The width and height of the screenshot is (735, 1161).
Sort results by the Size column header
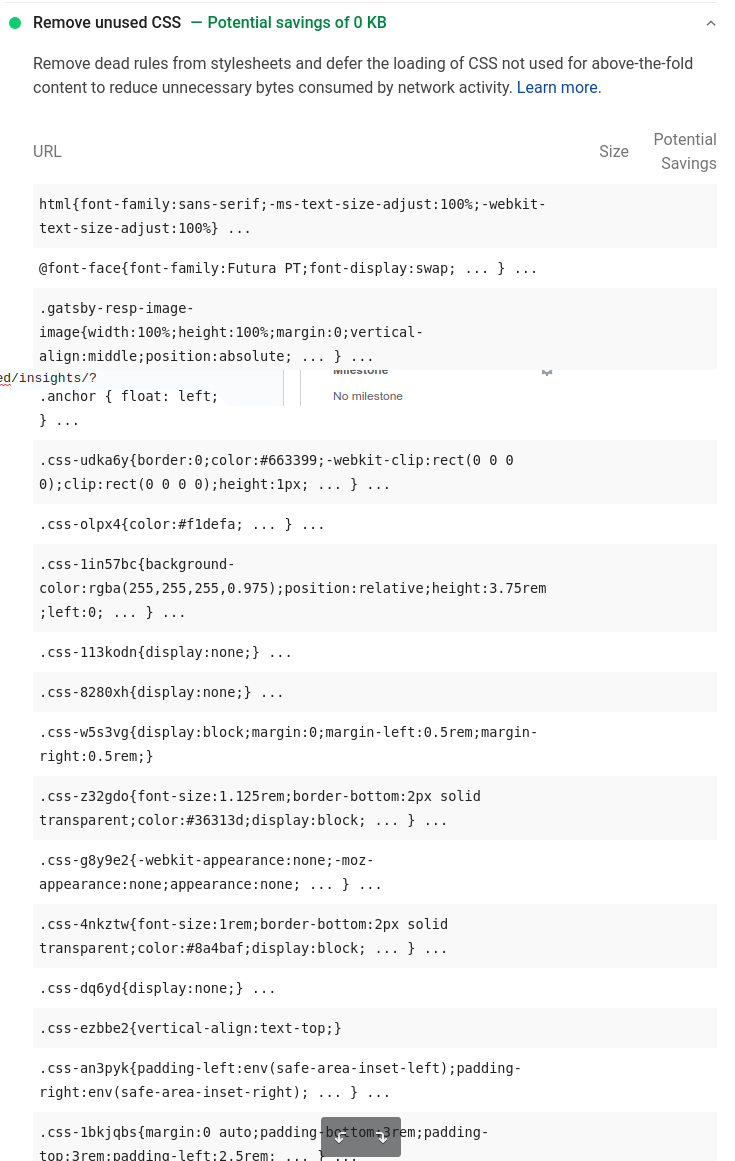613,151
